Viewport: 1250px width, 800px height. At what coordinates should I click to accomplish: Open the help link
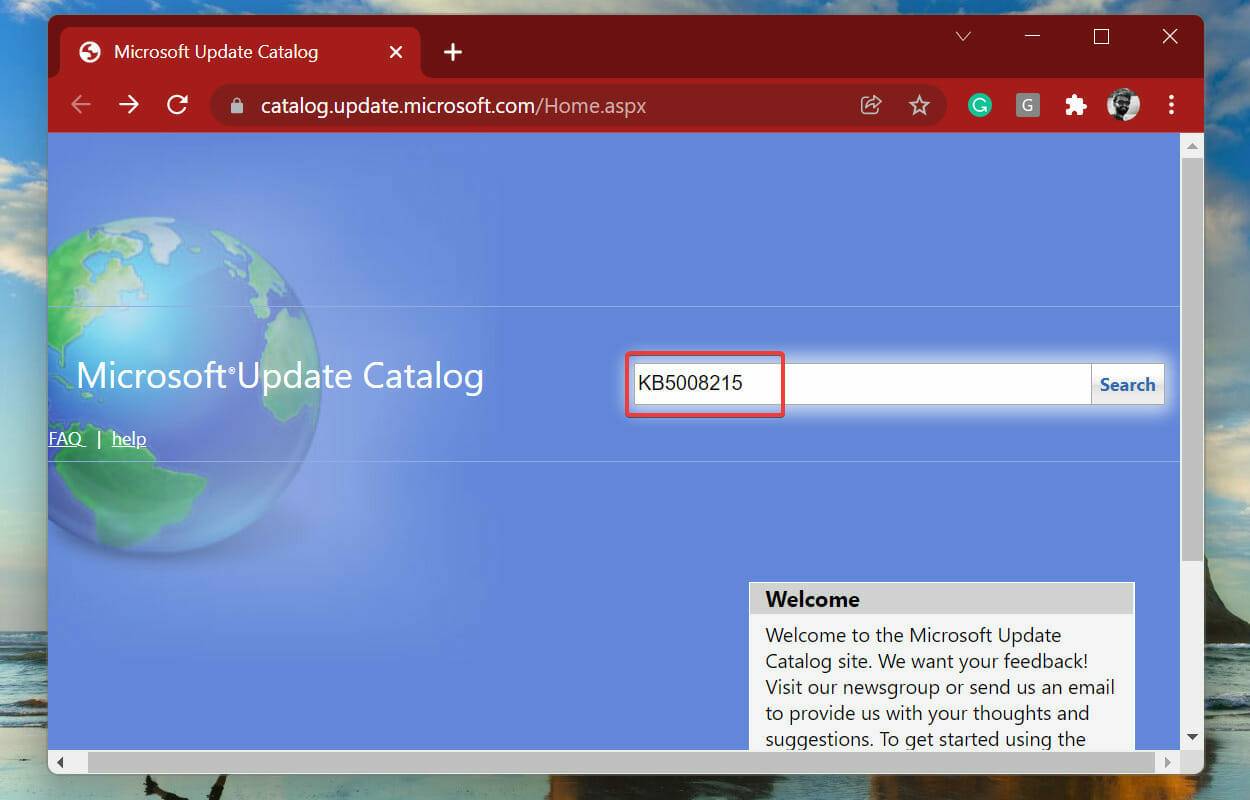tap(129, 438)
